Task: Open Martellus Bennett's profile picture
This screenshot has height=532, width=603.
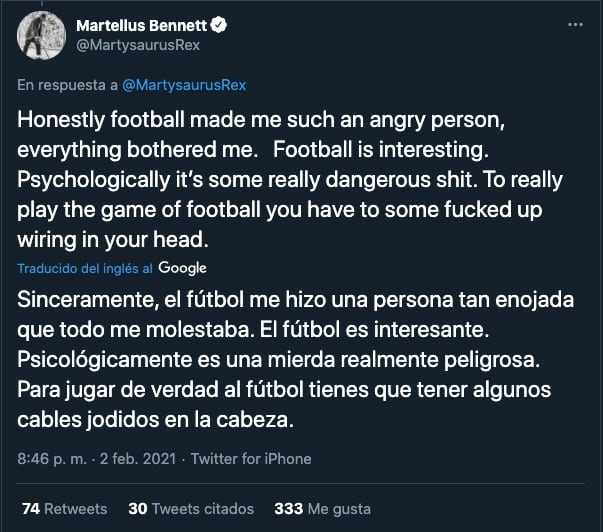Action: pyautogui.click(x=41, y=35)
